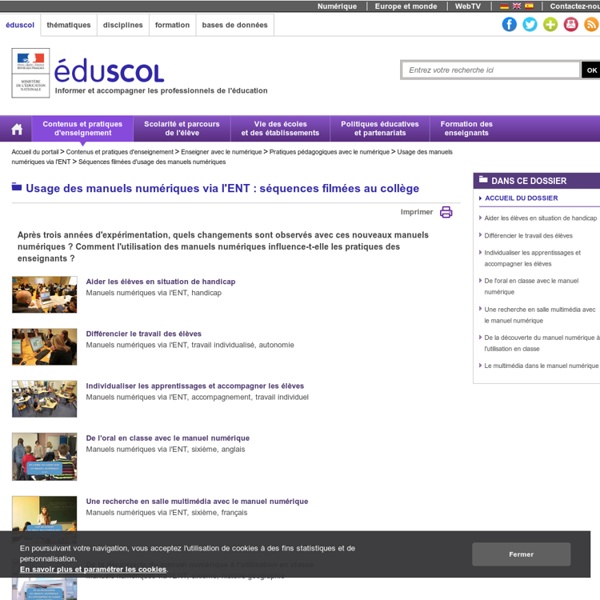Switch to German language flag

(505, 6)
